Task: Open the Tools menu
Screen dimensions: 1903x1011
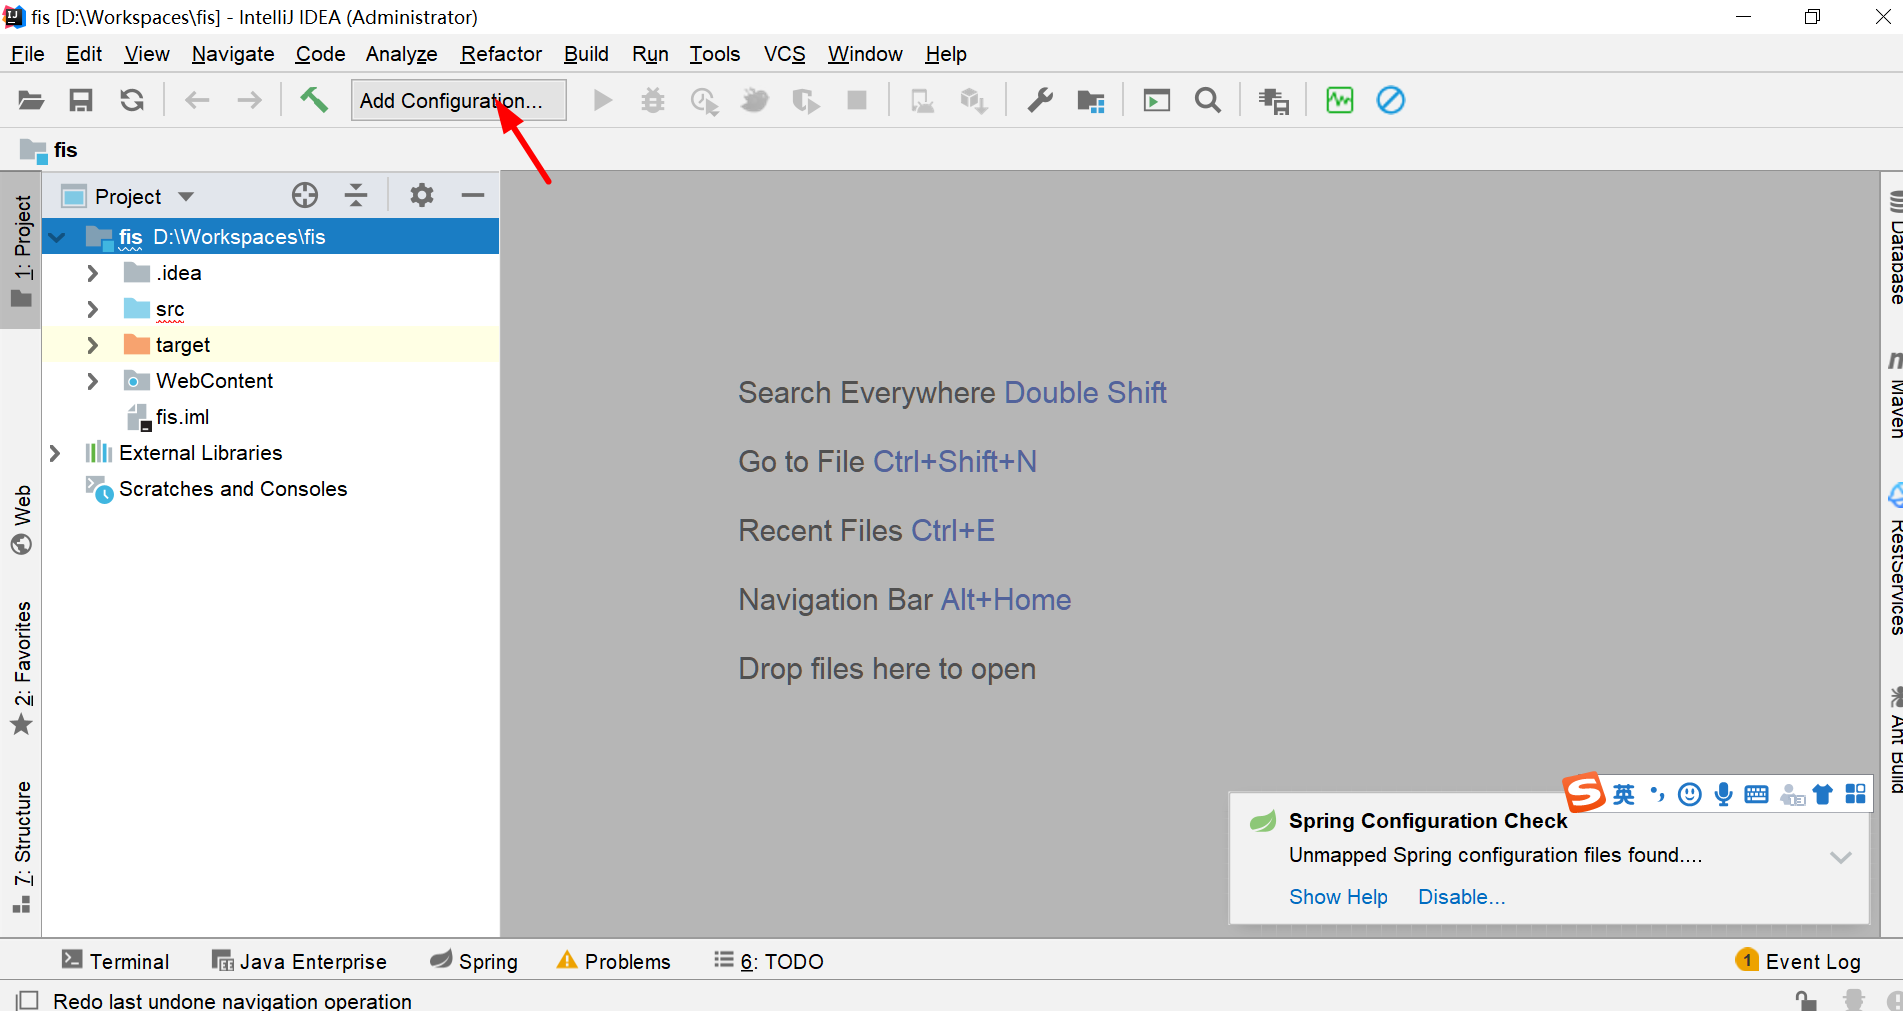Action: coord(715,54)
